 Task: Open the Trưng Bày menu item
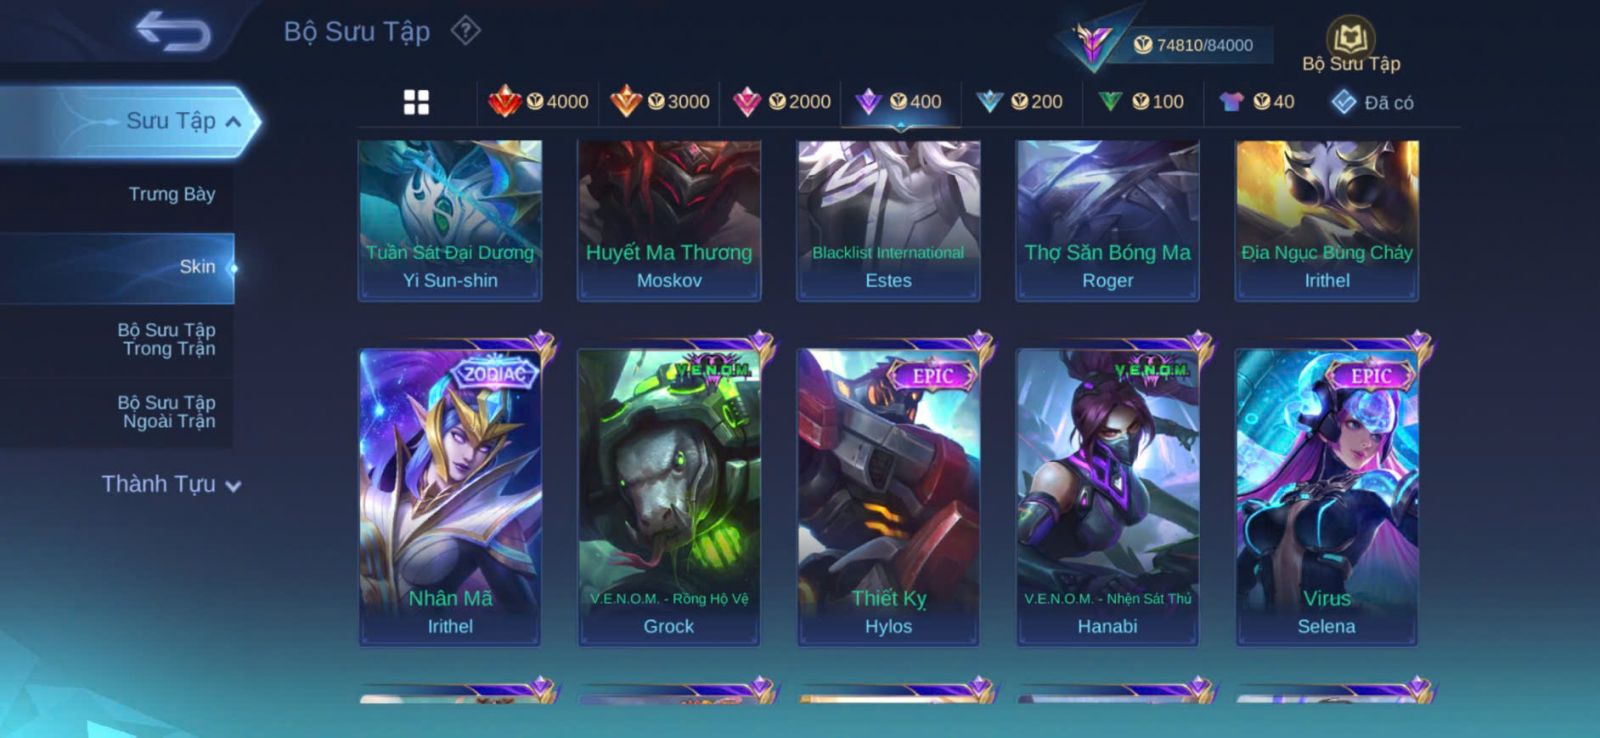pyautogui.click(x=172, y=194)
